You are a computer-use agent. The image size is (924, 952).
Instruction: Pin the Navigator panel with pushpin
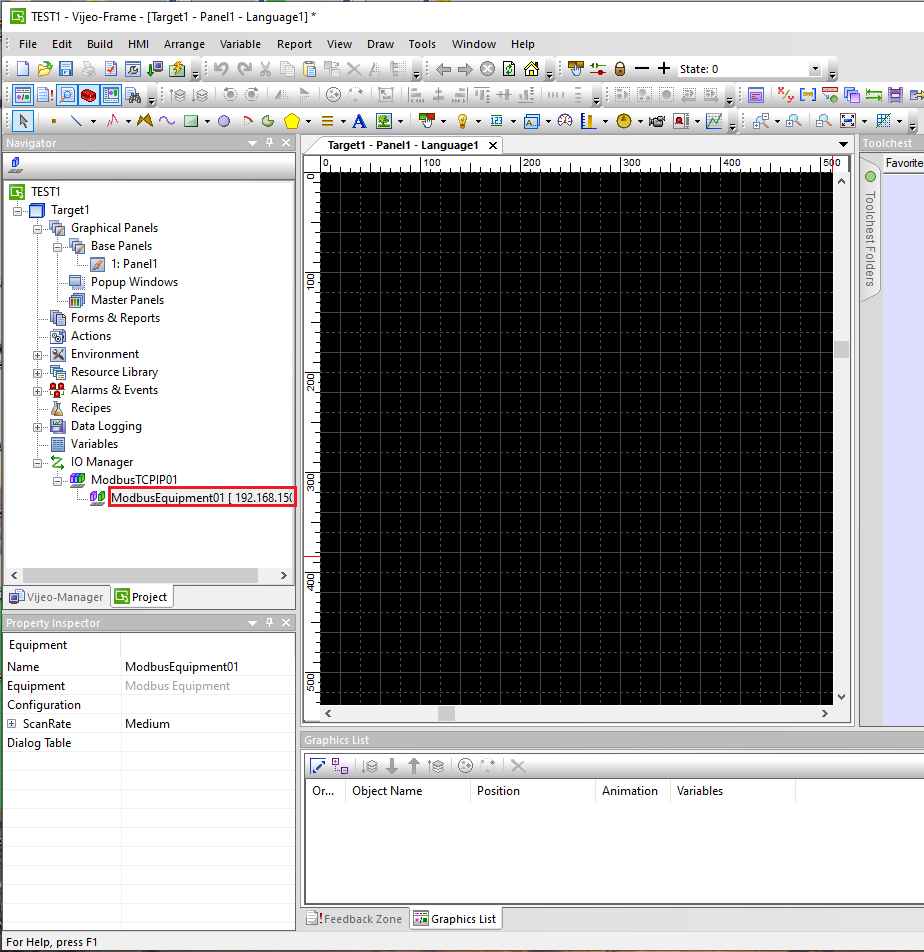pos(270,143)
